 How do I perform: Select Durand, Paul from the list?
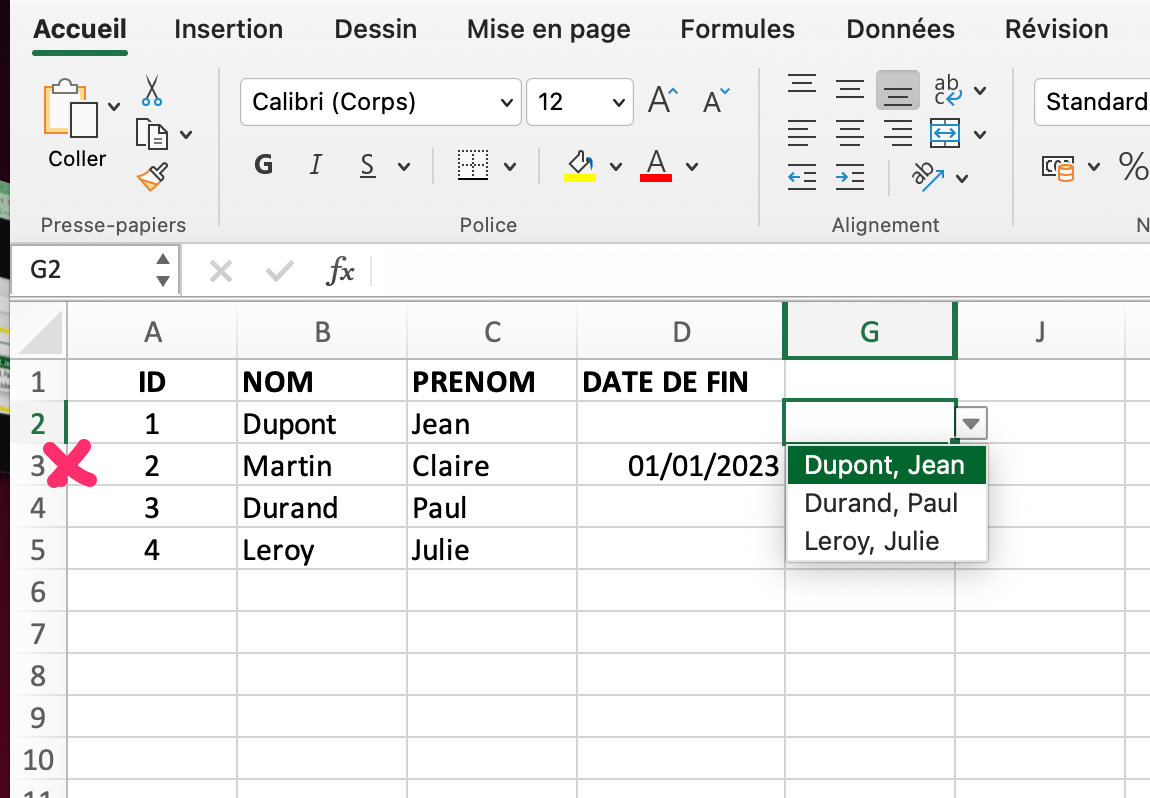880,503
